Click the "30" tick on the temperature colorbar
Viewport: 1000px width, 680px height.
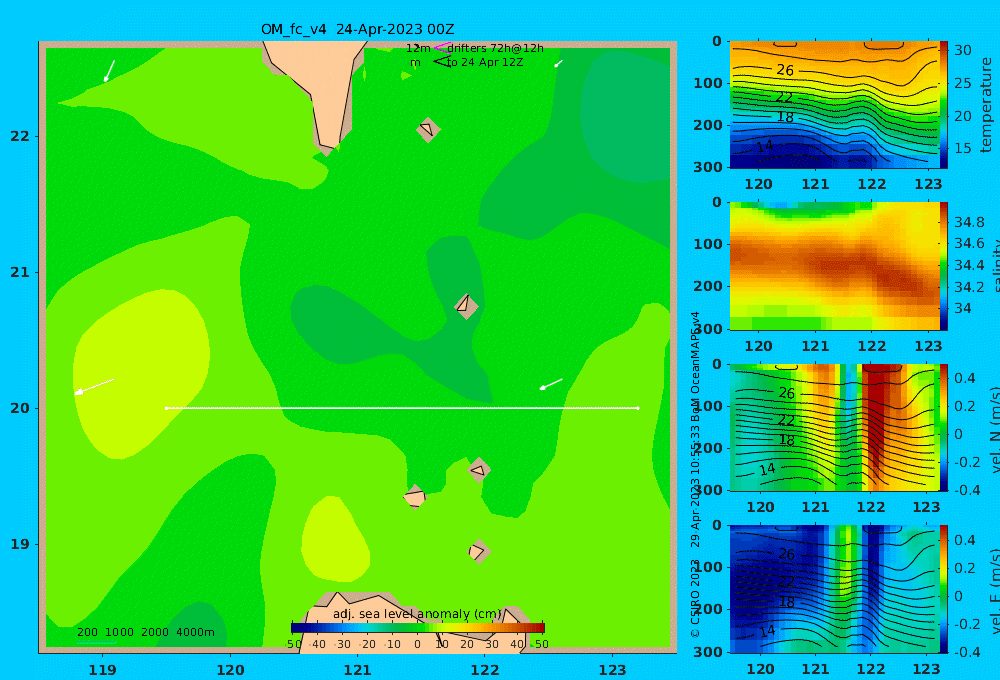click(963, 50)
